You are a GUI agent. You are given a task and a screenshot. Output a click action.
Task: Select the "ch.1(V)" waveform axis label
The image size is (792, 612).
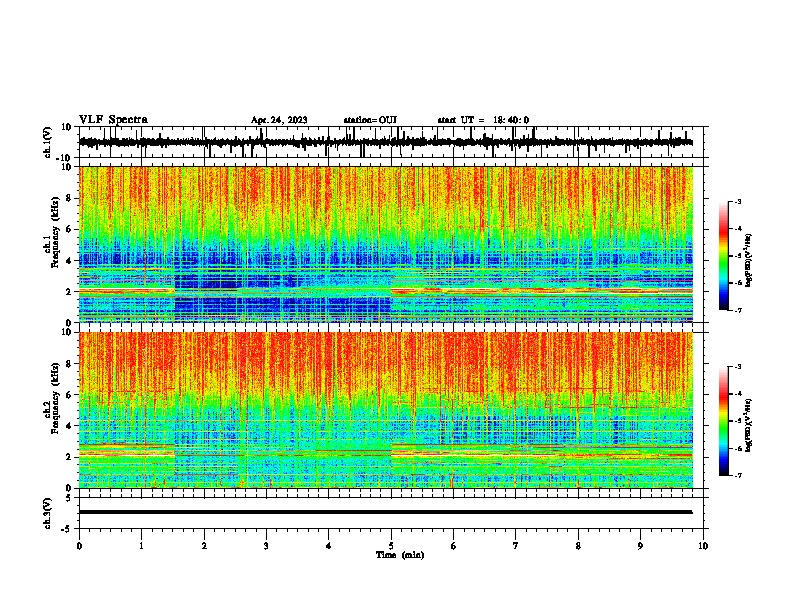tap(48, 142)
